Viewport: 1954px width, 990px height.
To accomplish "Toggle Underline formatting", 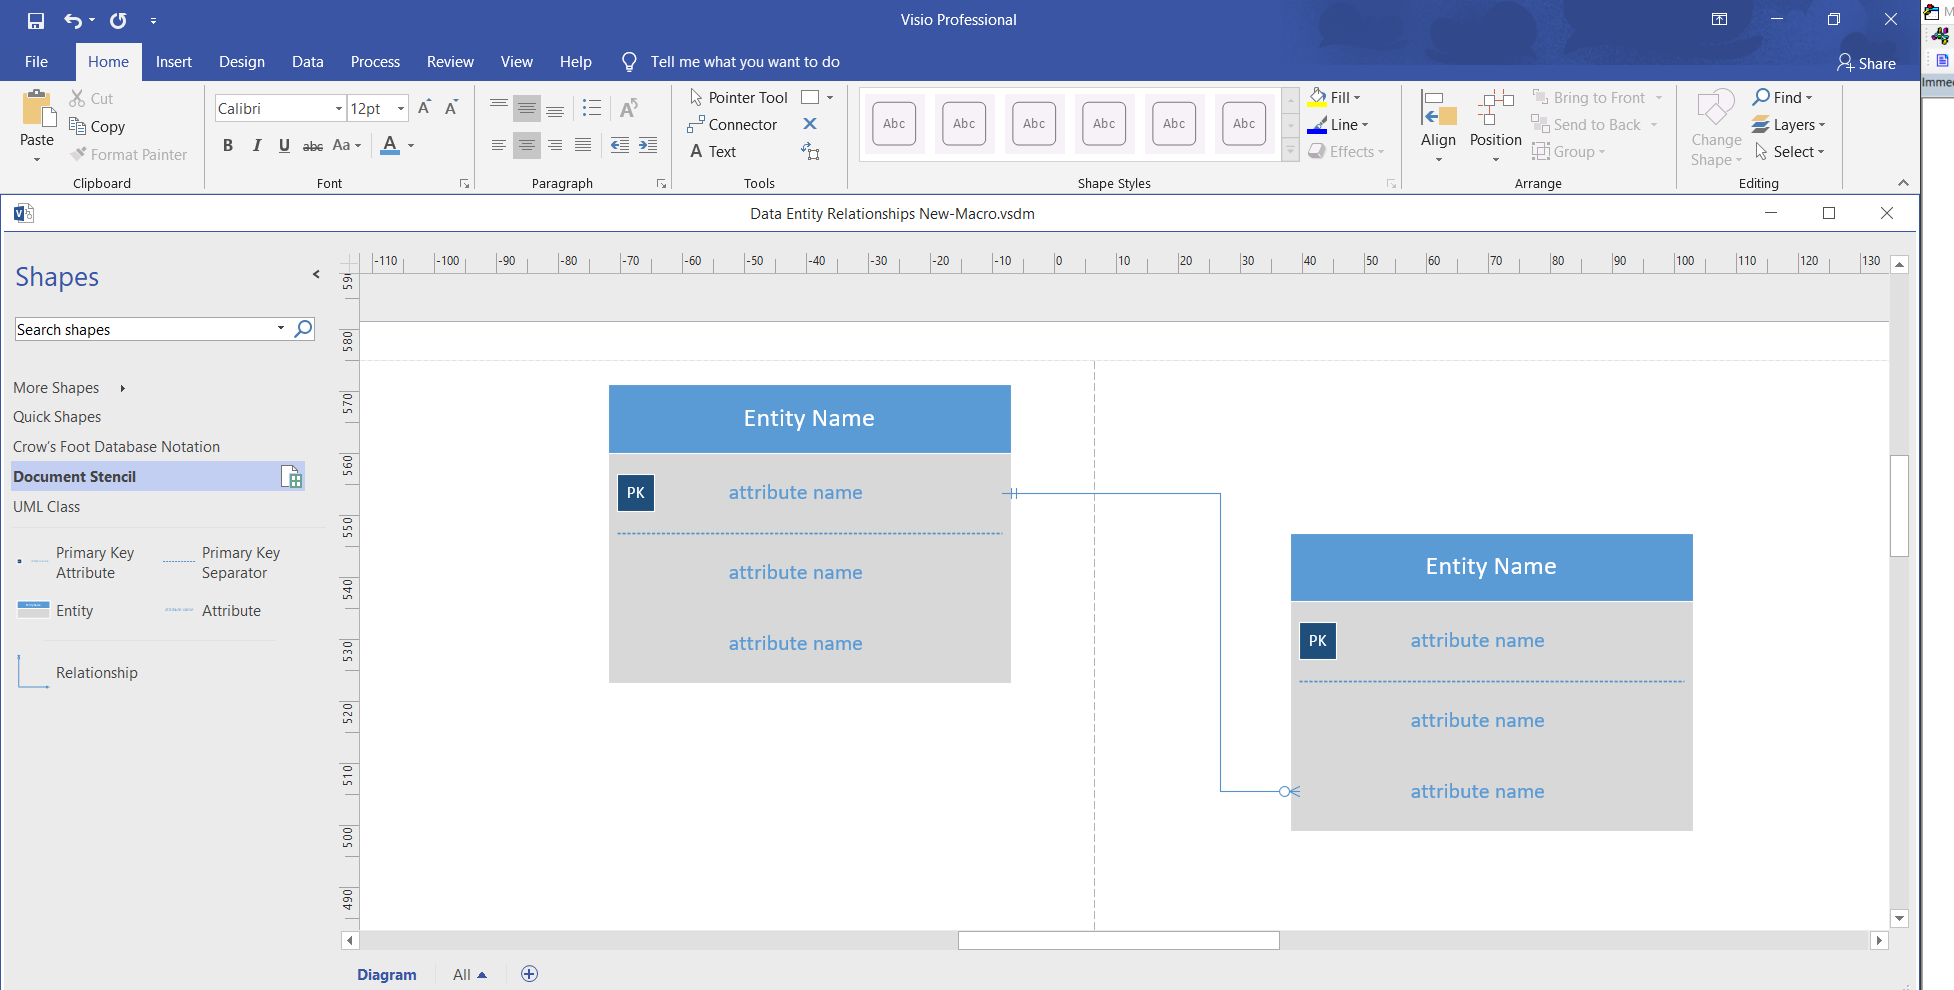I will (x=285, y=146).
